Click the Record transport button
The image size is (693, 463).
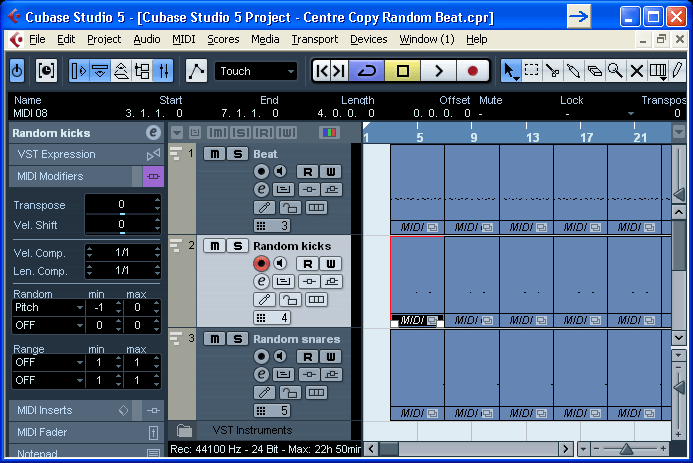point(472,71)
